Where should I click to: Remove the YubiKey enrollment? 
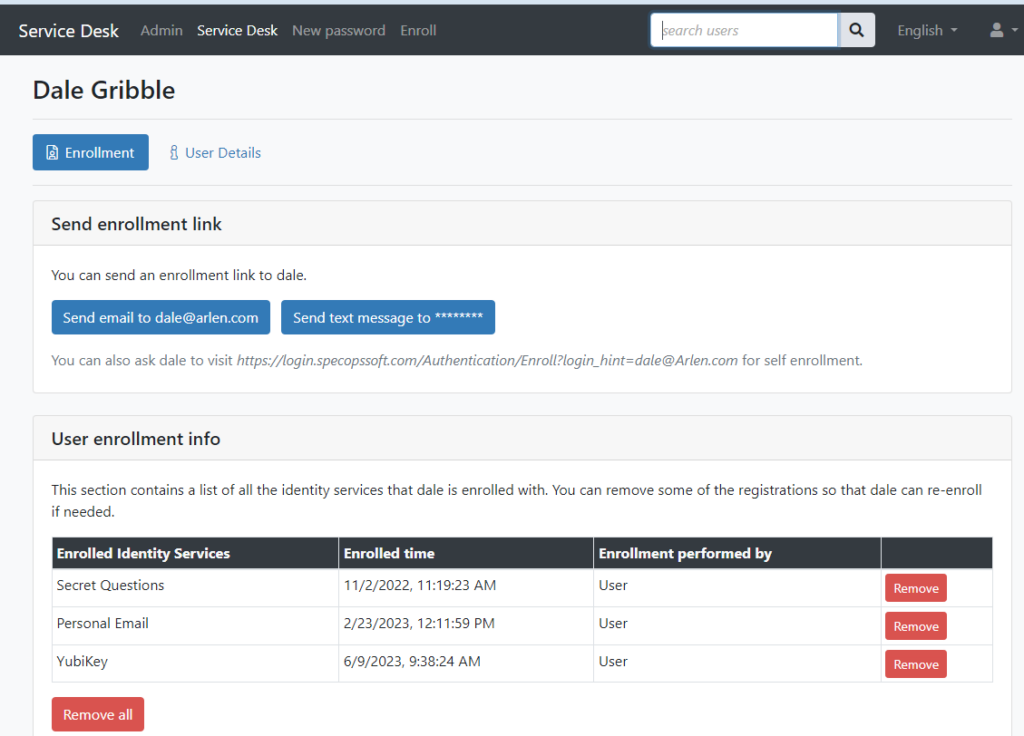click(916, 664)
